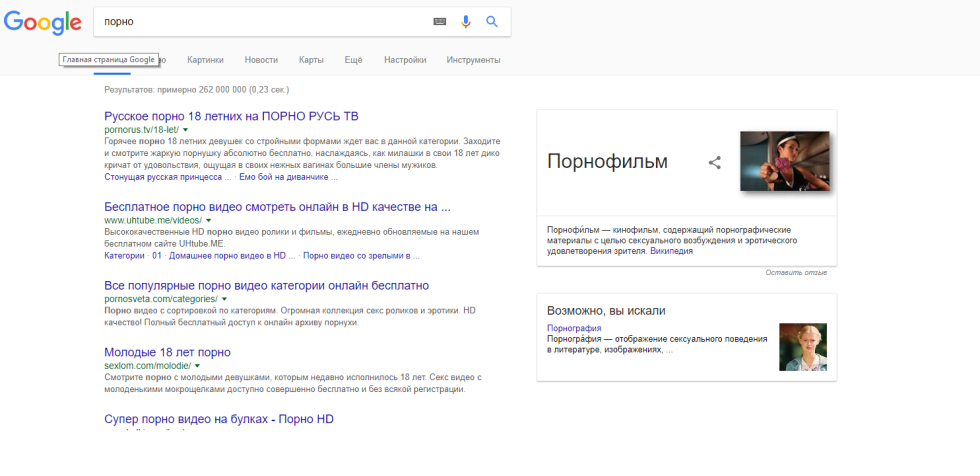Click inside the search query input field
980x476 pixels.
(x=260, y=21)
